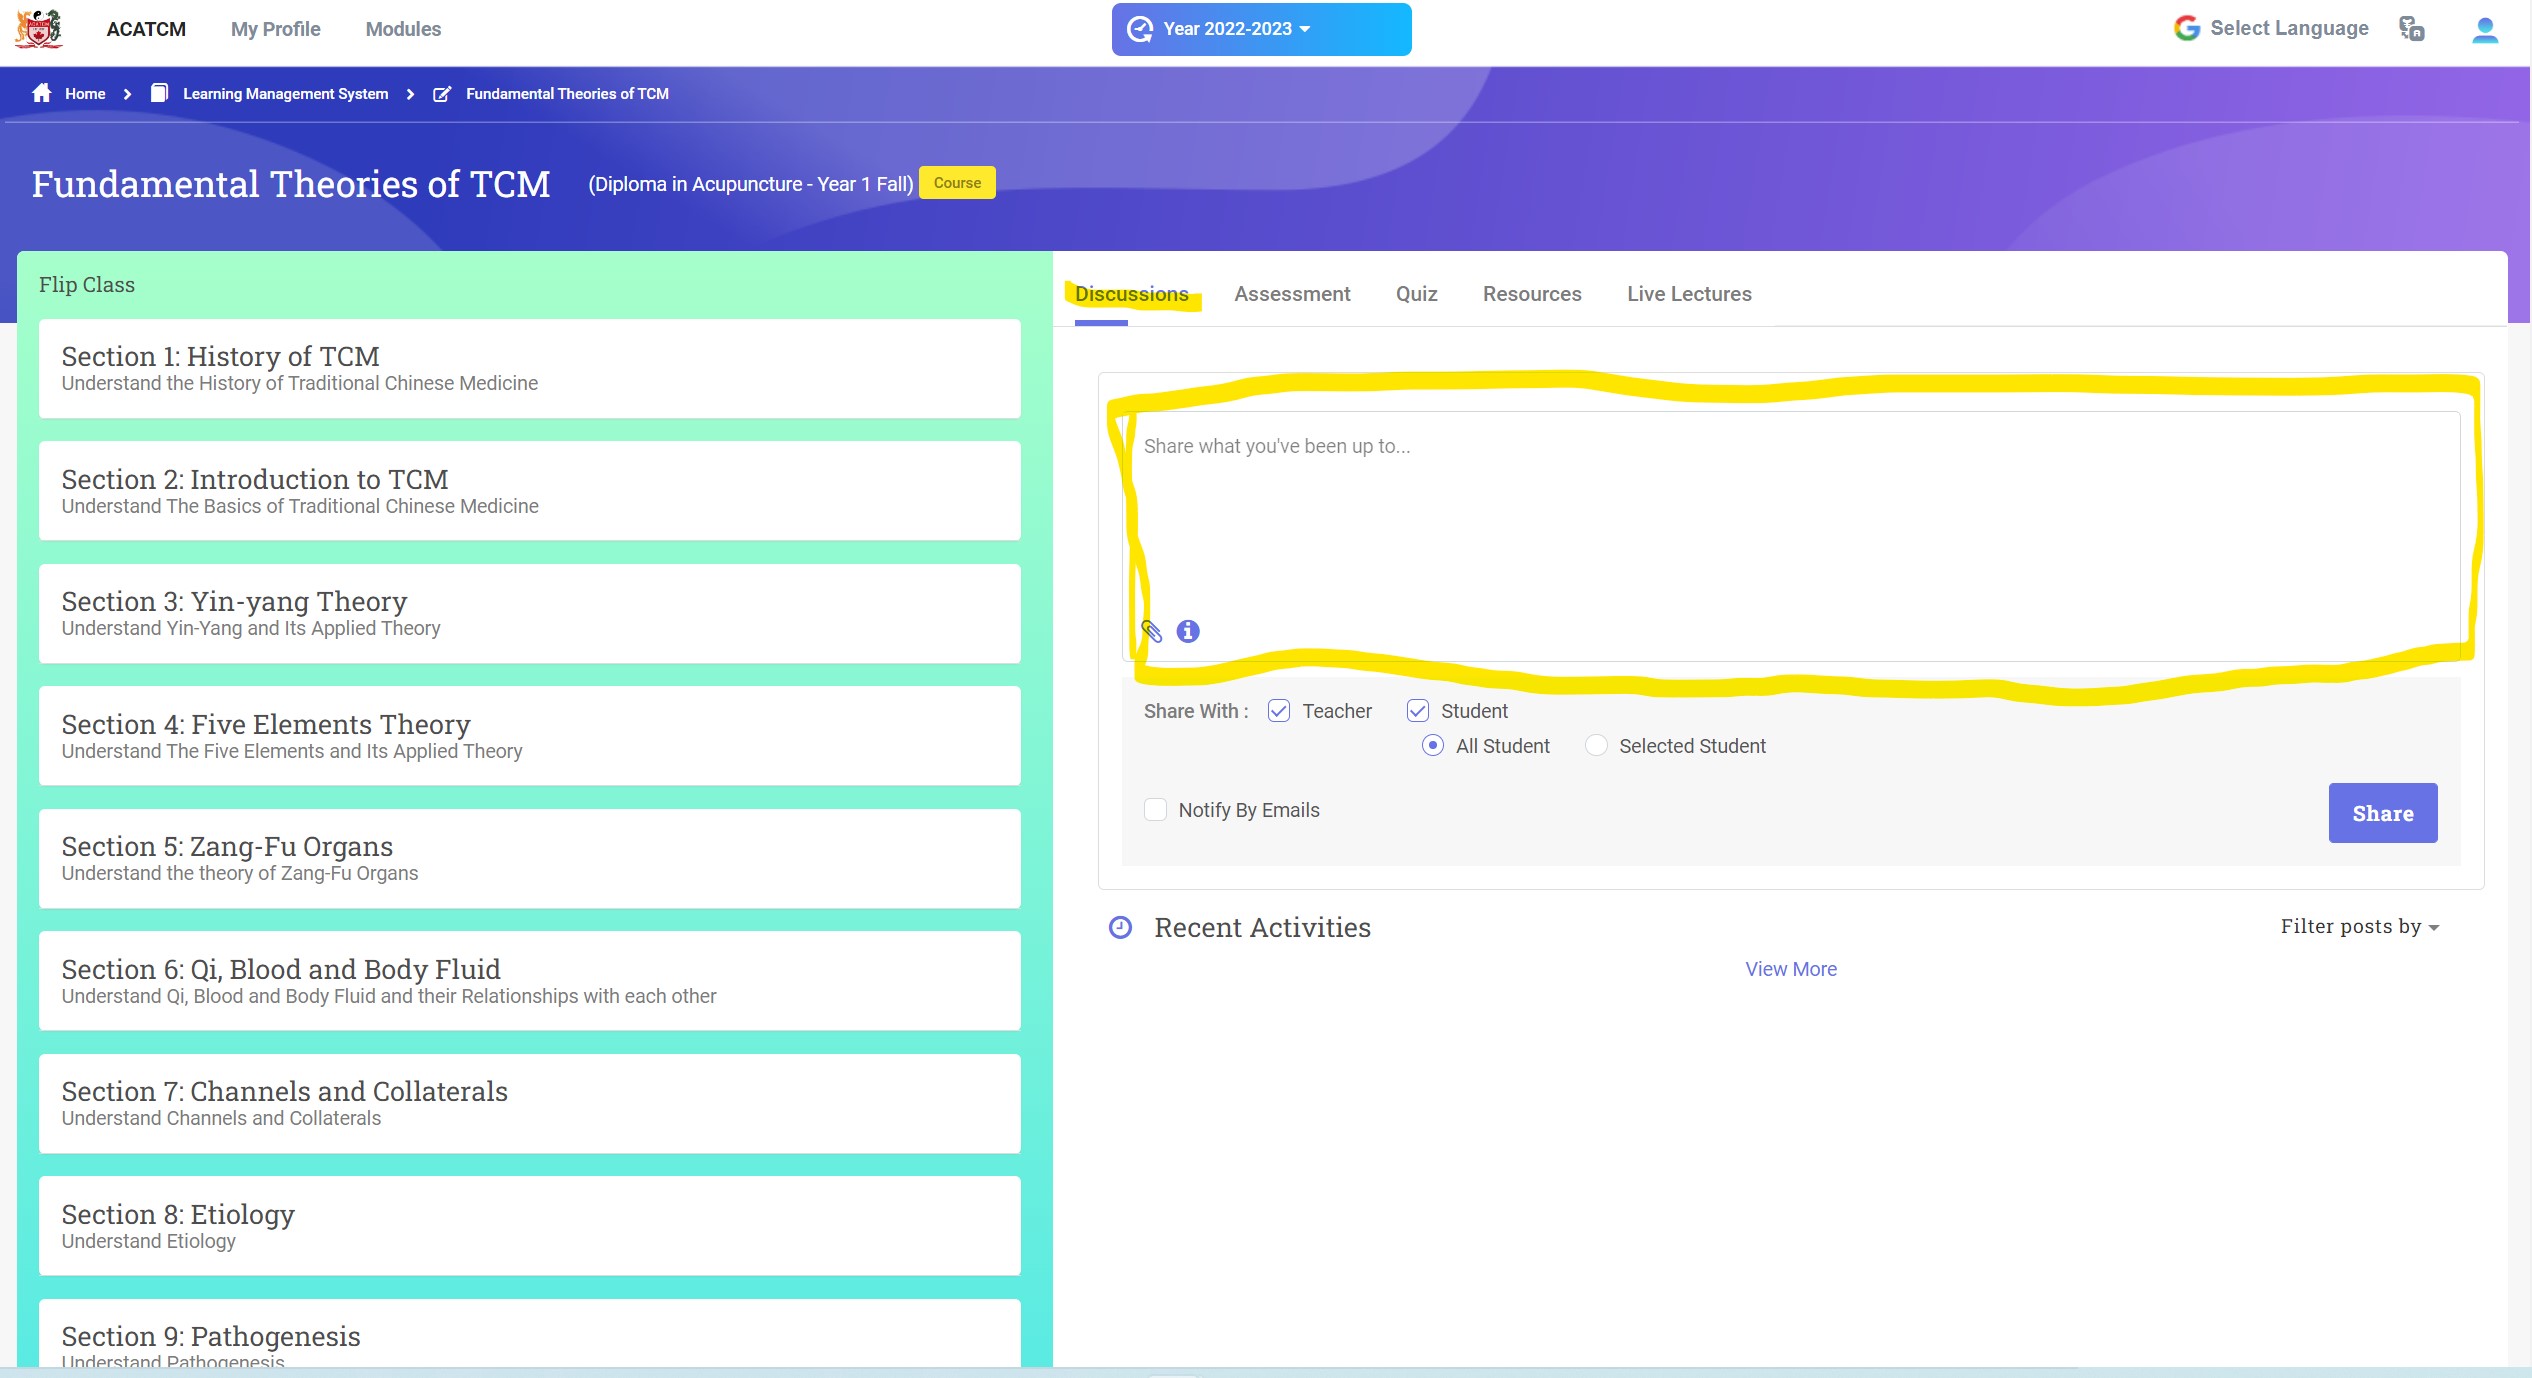The image size is (2532, 1378).
Task: Switch to the Live Lectures tab
Action: 1689,294
